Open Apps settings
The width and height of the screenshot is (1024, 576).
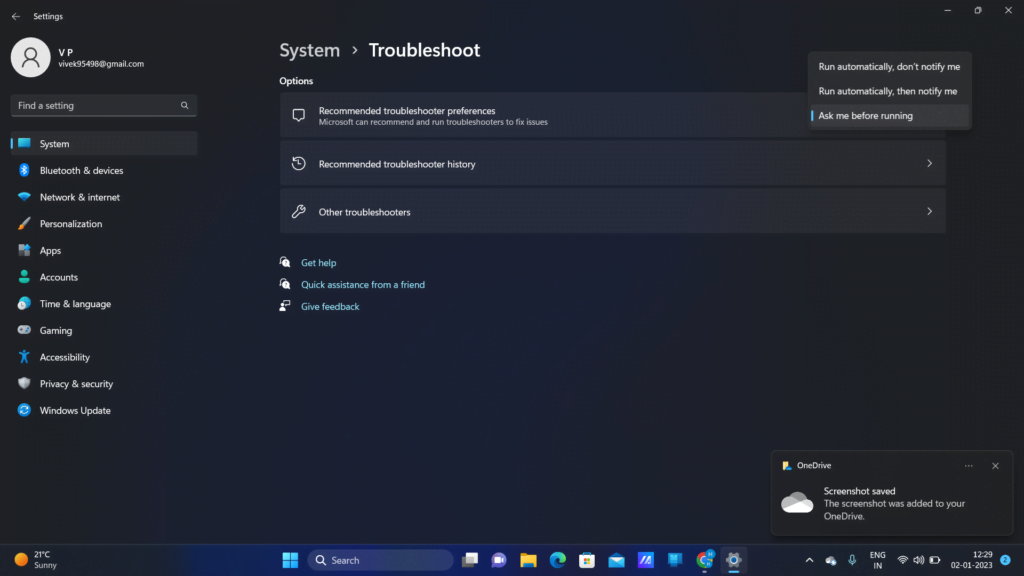tap(104, 251)
